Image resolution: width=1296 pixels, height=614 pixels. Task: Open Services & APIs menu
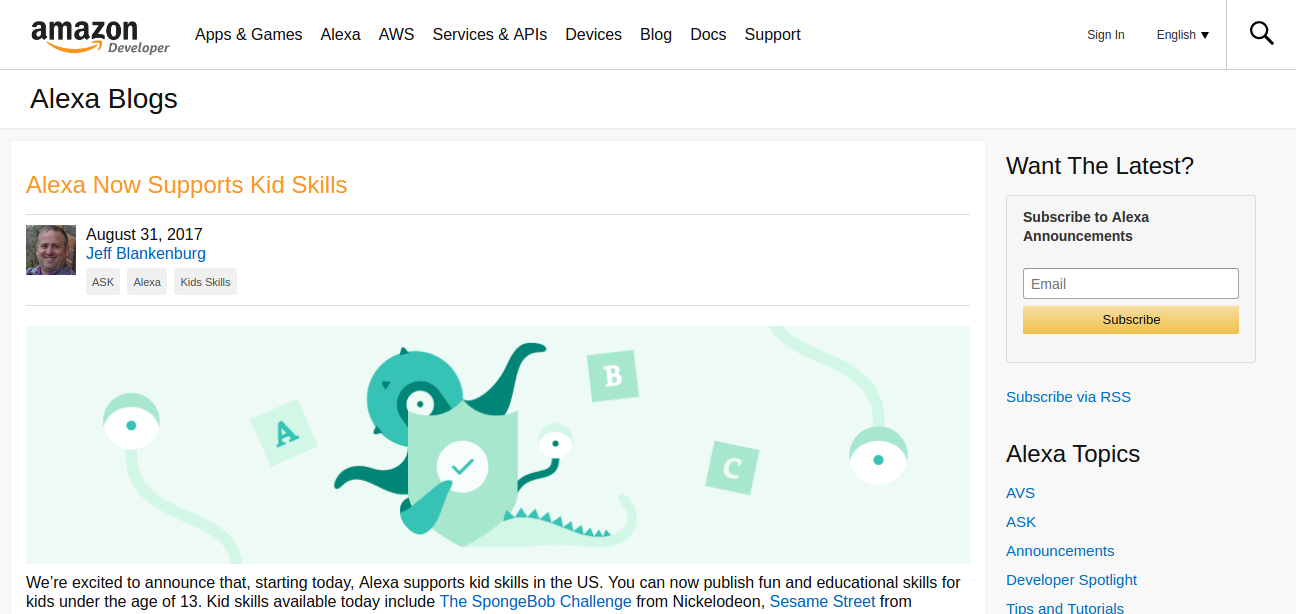490,34
